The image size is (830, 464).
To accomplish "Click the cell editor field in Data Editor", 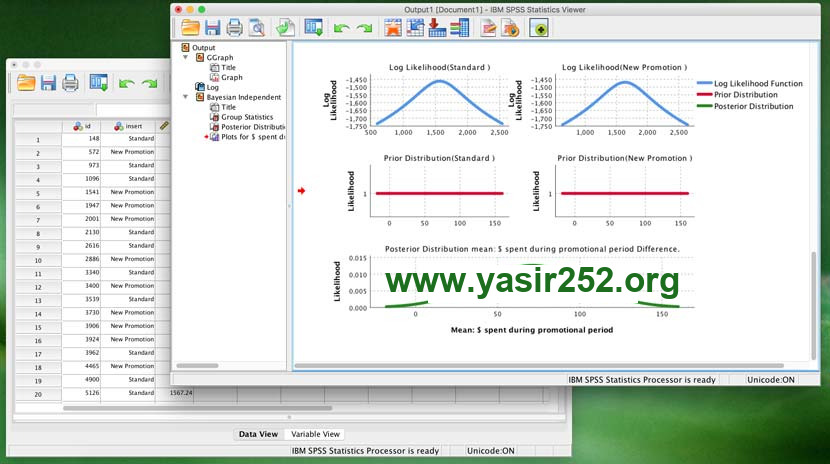I will (132, 110).
